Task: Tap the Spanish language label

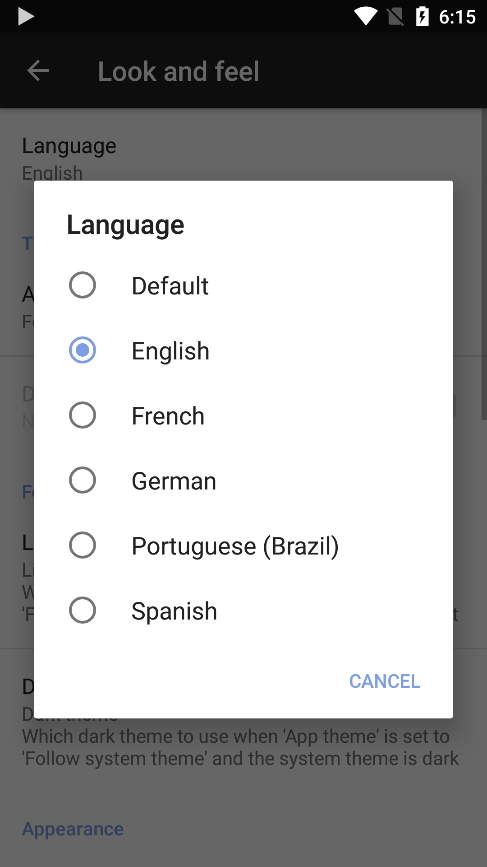Action: [174, 612]
